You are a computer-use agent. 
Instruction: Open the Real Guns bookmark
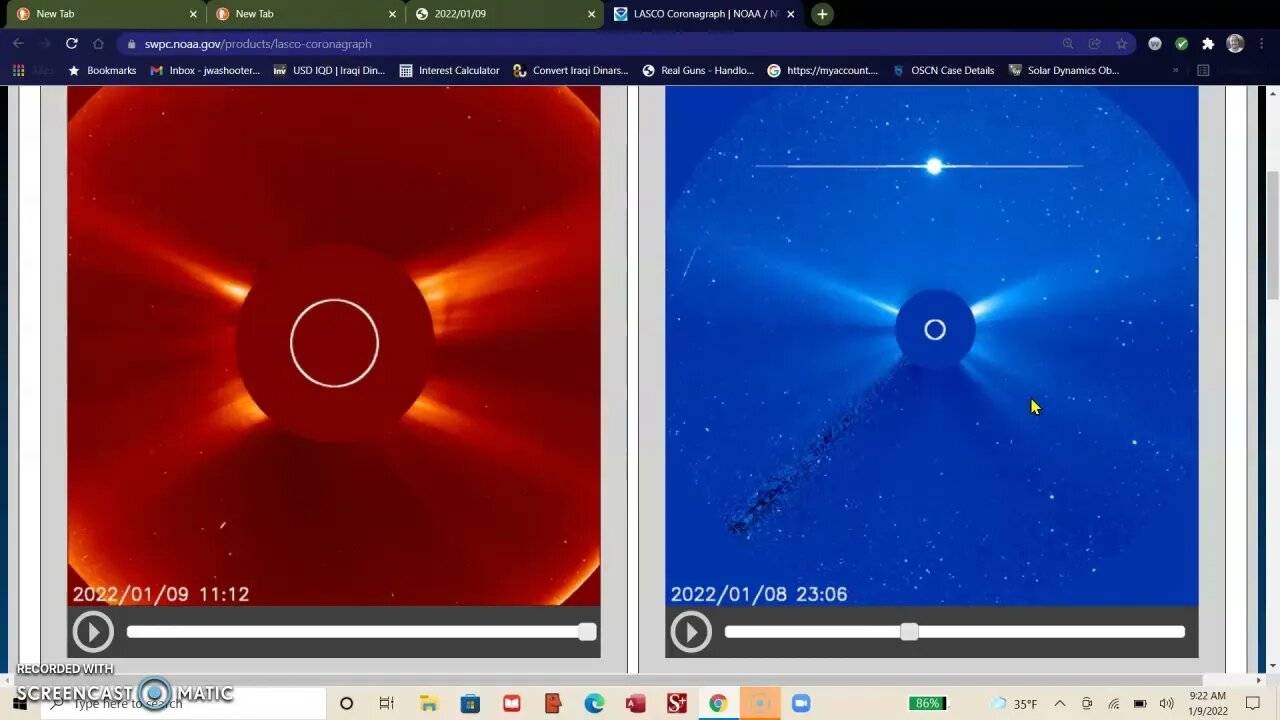point(698,71)
